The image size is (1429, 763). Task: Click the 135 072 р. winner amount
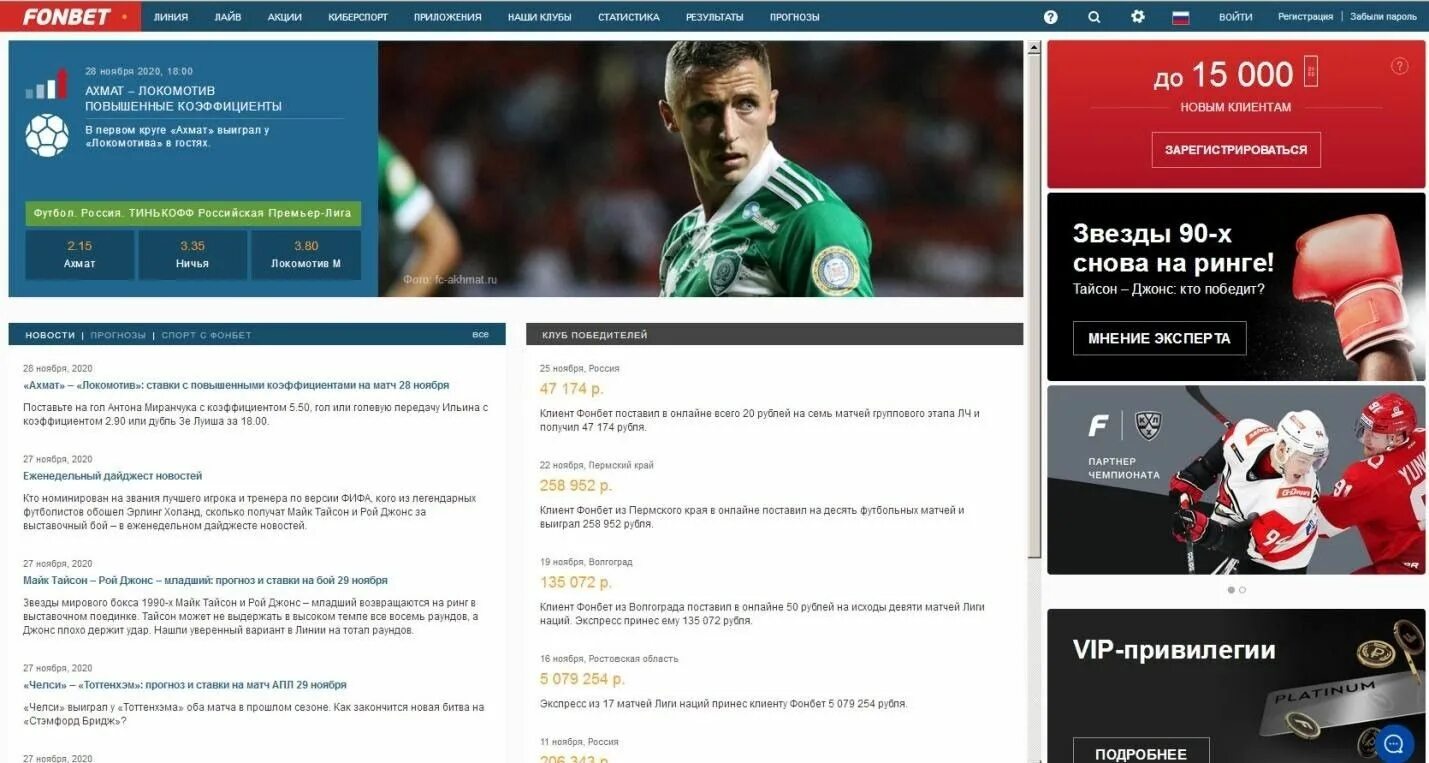pos(576,582)
